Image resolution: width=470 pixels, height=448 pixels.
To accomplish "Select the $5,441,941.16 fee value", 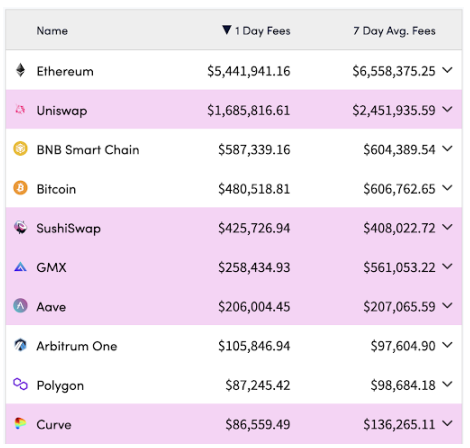I will 249,71.
